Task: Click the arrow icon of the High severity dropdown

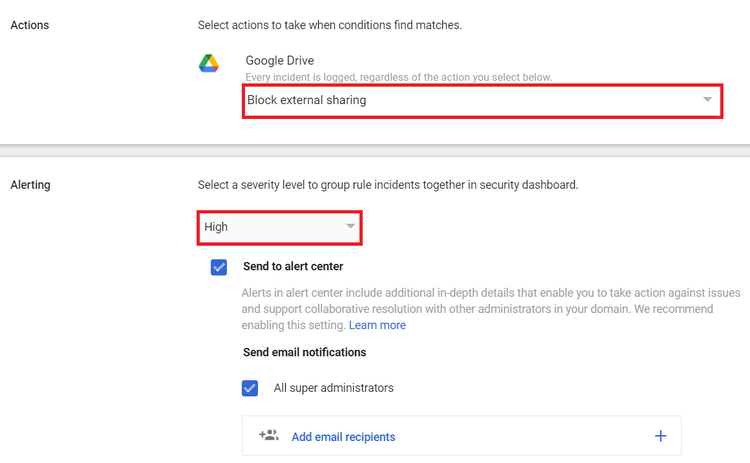Action: 351,226
